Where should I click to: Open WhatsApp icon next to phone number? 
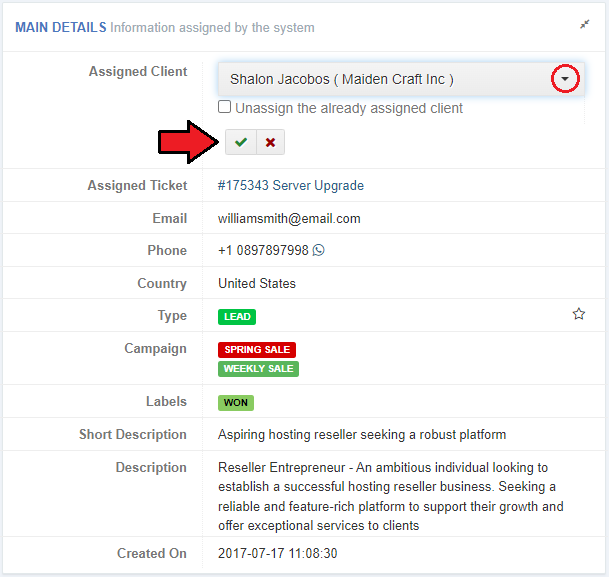point(318,250)
